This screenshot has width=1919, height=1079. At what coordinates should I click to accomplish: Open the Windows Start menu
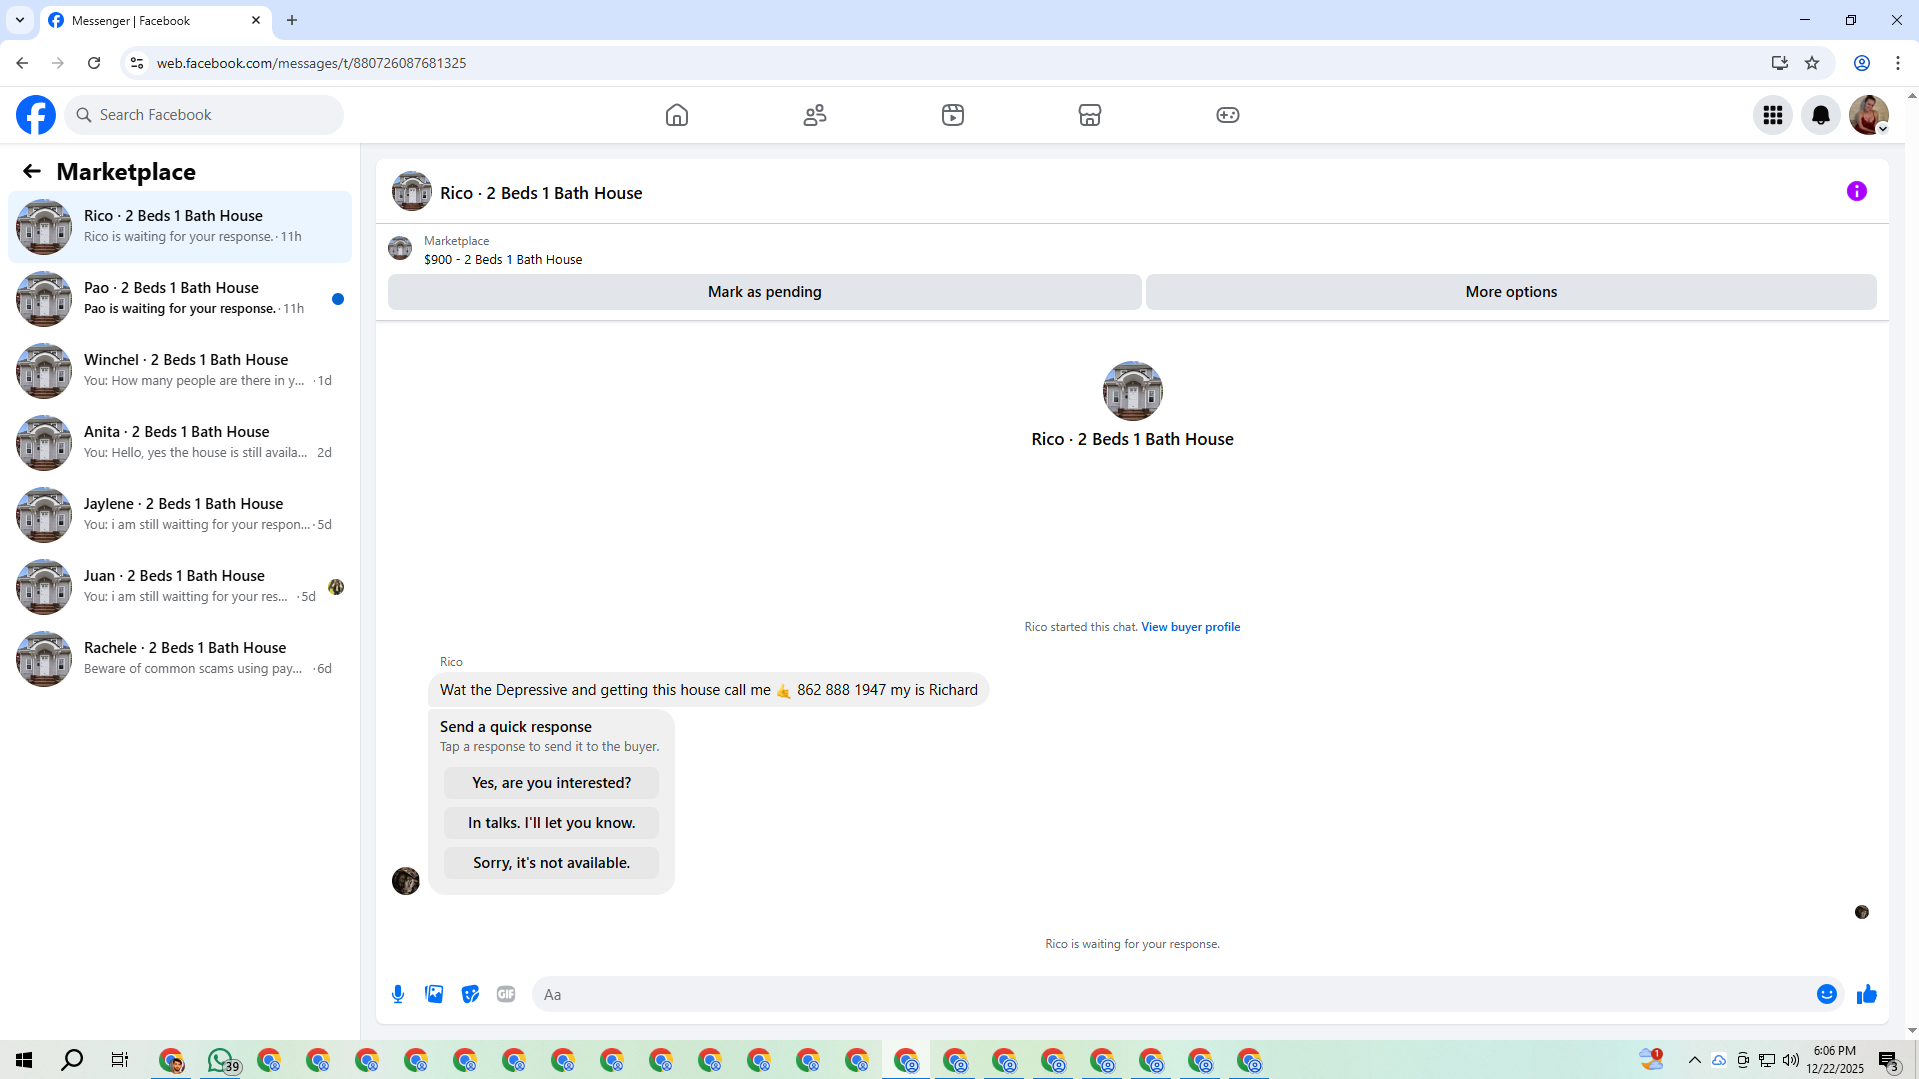coord(24,1060)
